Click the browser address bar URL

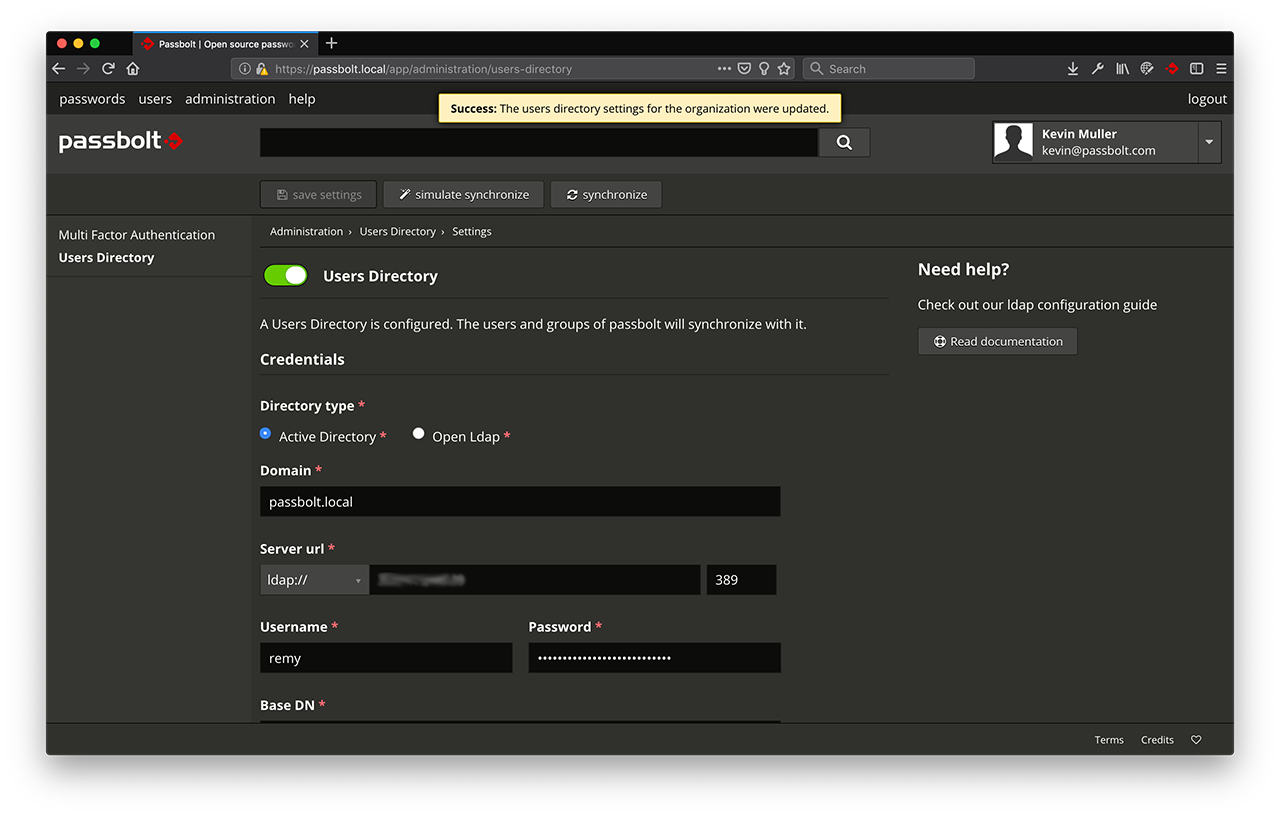pyautogui.click(x=423, y=69)
